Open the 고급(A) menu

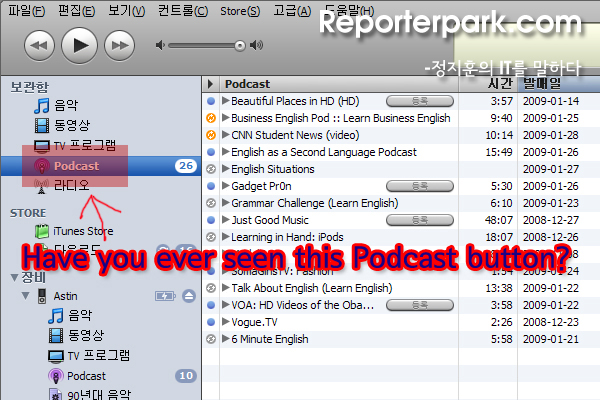[x=292, y=11]
